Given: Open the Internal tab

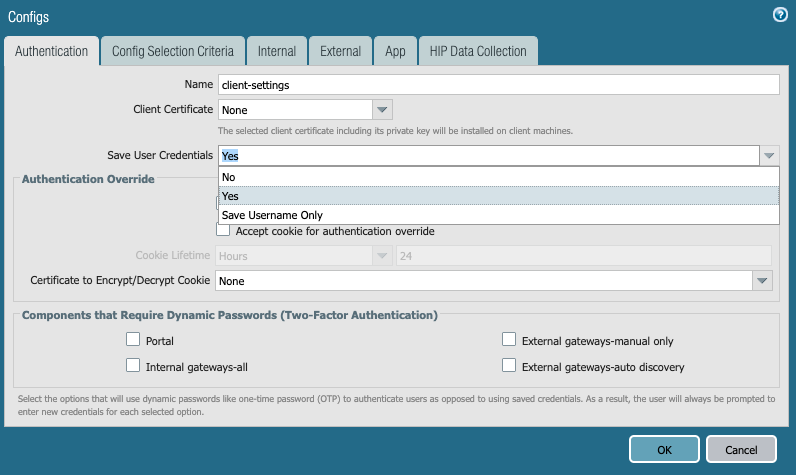Looking at the screenshot, I should click(x=276, y=51).
